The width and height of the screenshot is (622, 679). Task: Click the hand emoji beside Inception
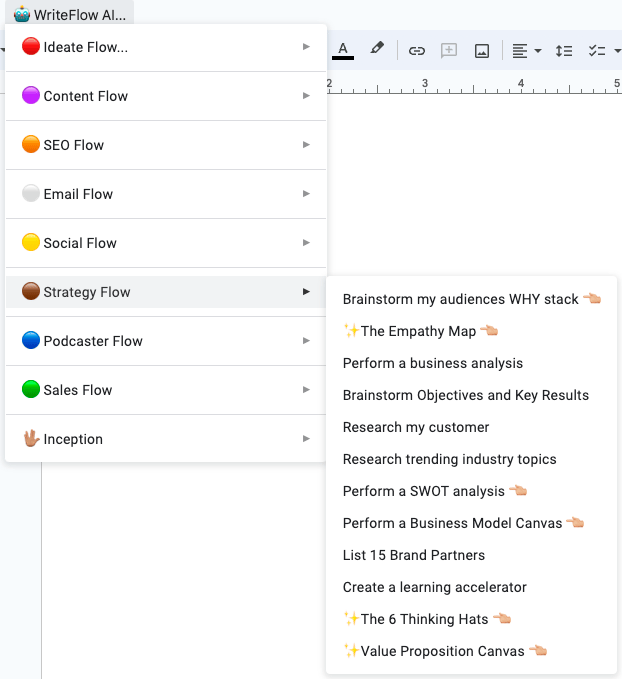click(31, 438)
